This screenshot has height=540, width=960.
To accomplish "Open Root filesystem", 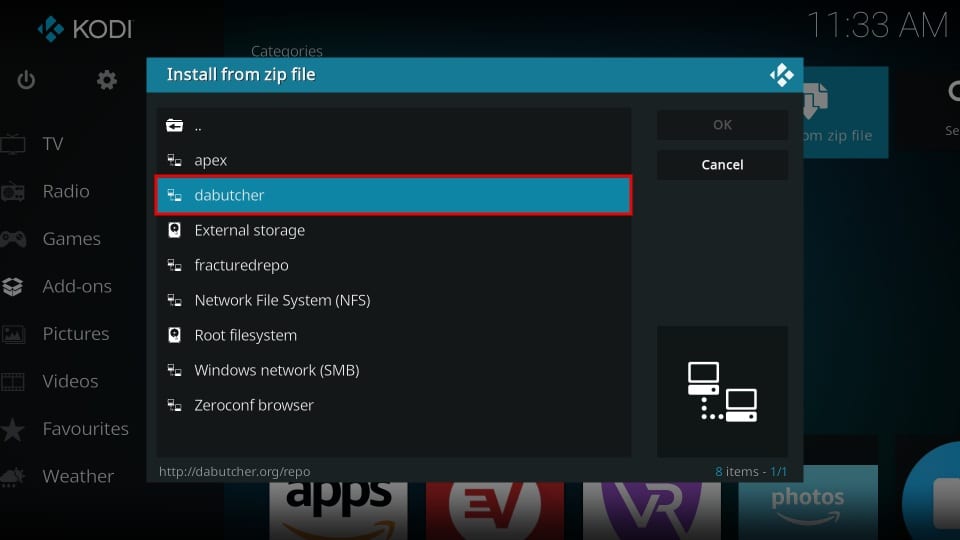I will tap(394, 335).
